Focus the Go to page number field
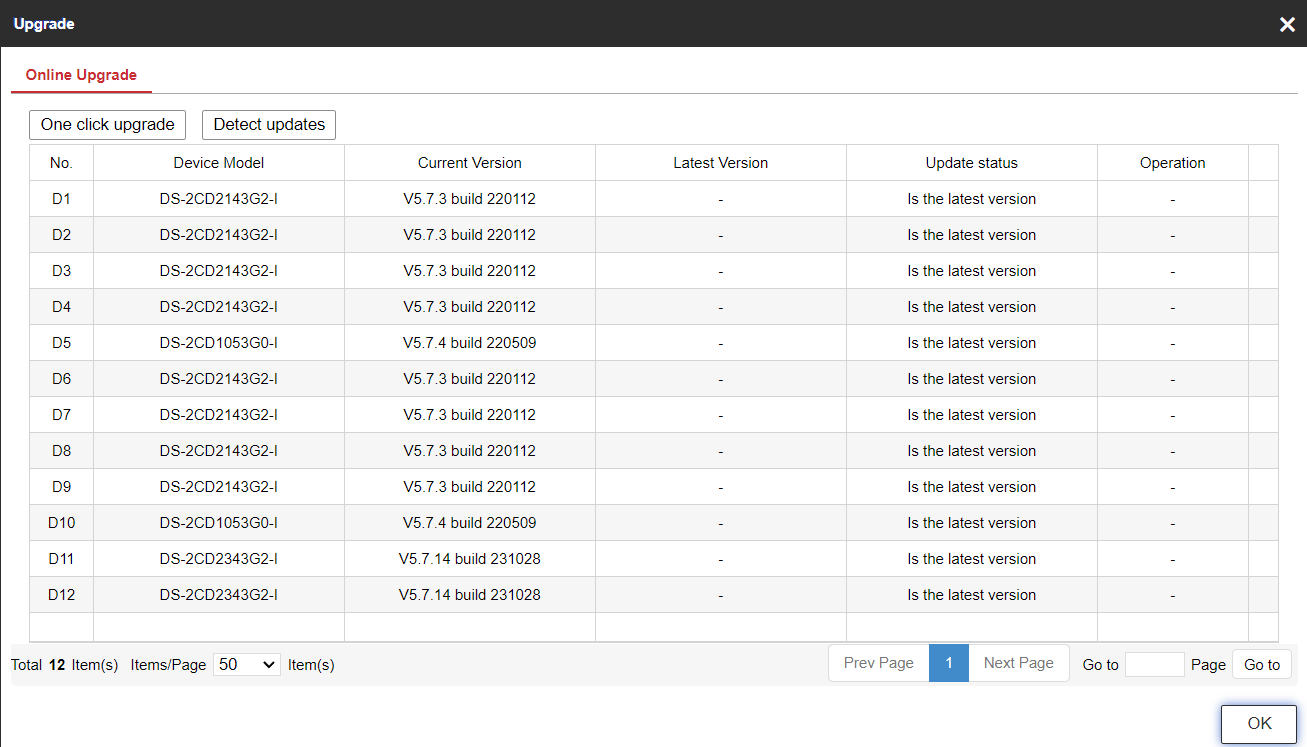This screenshot has height=747, width=1307. 1154,664
